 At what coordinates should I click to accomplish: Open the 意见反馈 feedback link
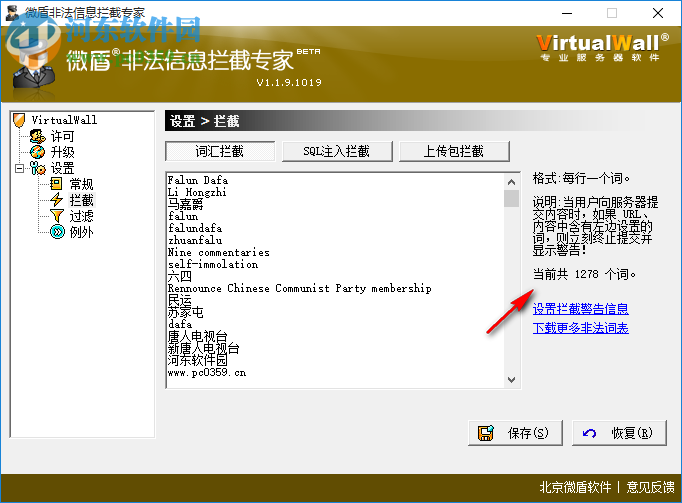651,487
